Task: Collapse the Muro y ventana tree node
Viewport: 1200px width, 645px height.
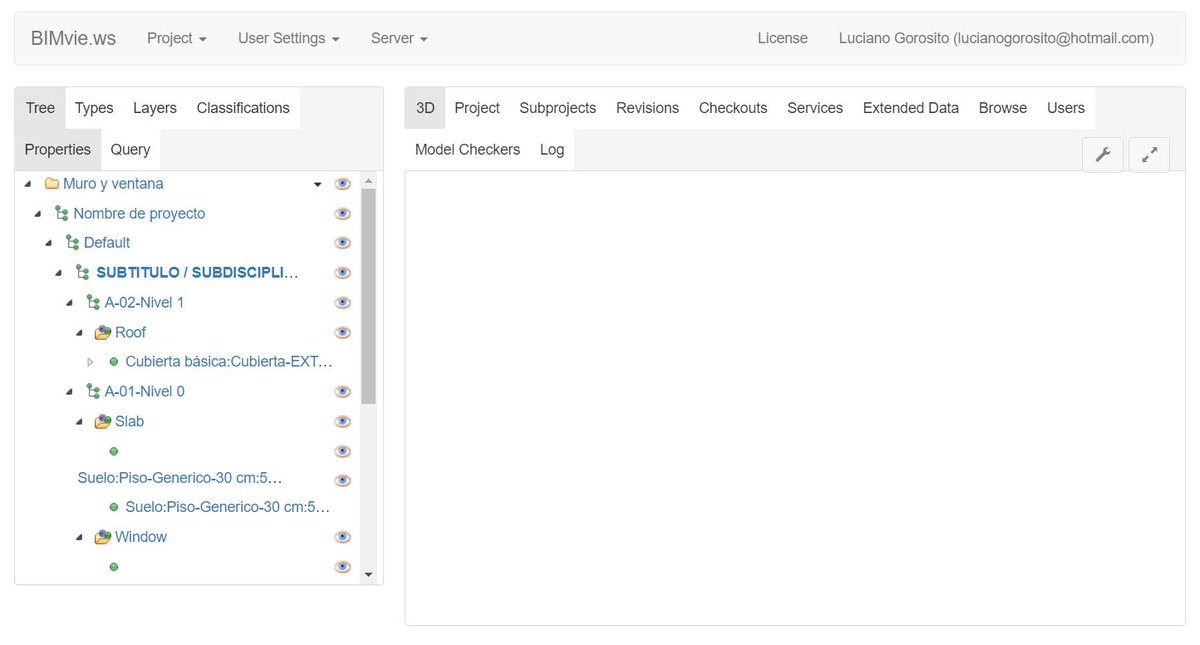Action: tap(28, 184)
